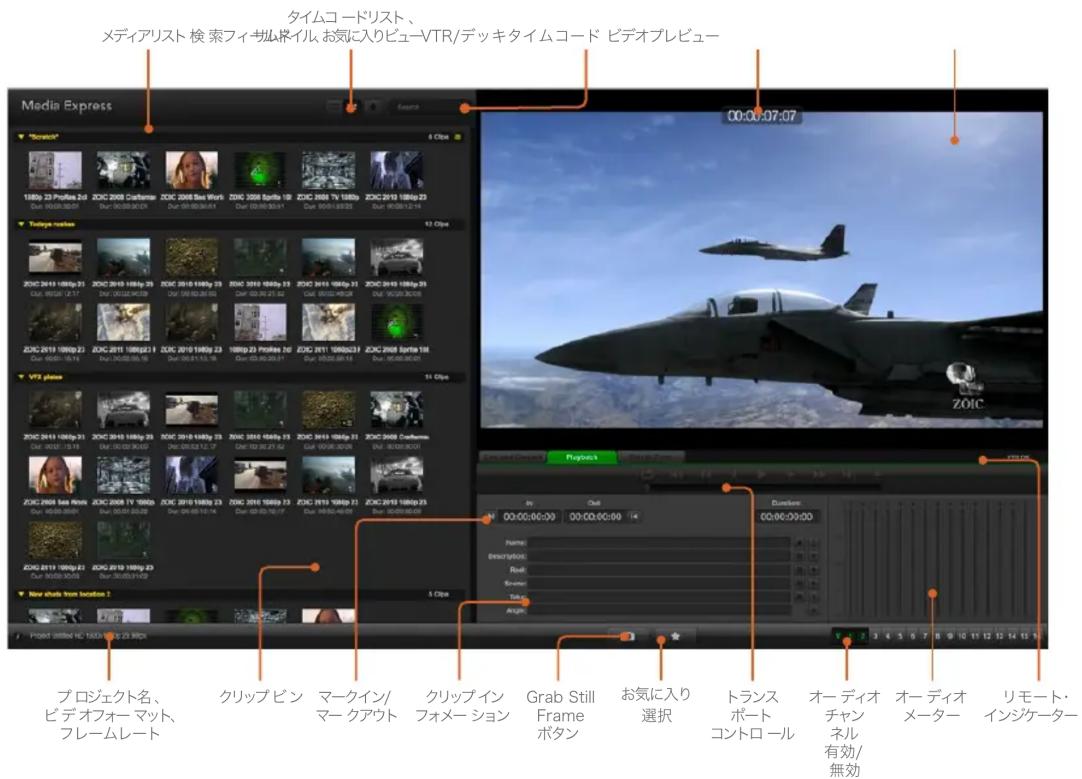Toggle audio channel 3
Screen dimensions: 1082x779
pyautogui.click(x=875, y=635)
